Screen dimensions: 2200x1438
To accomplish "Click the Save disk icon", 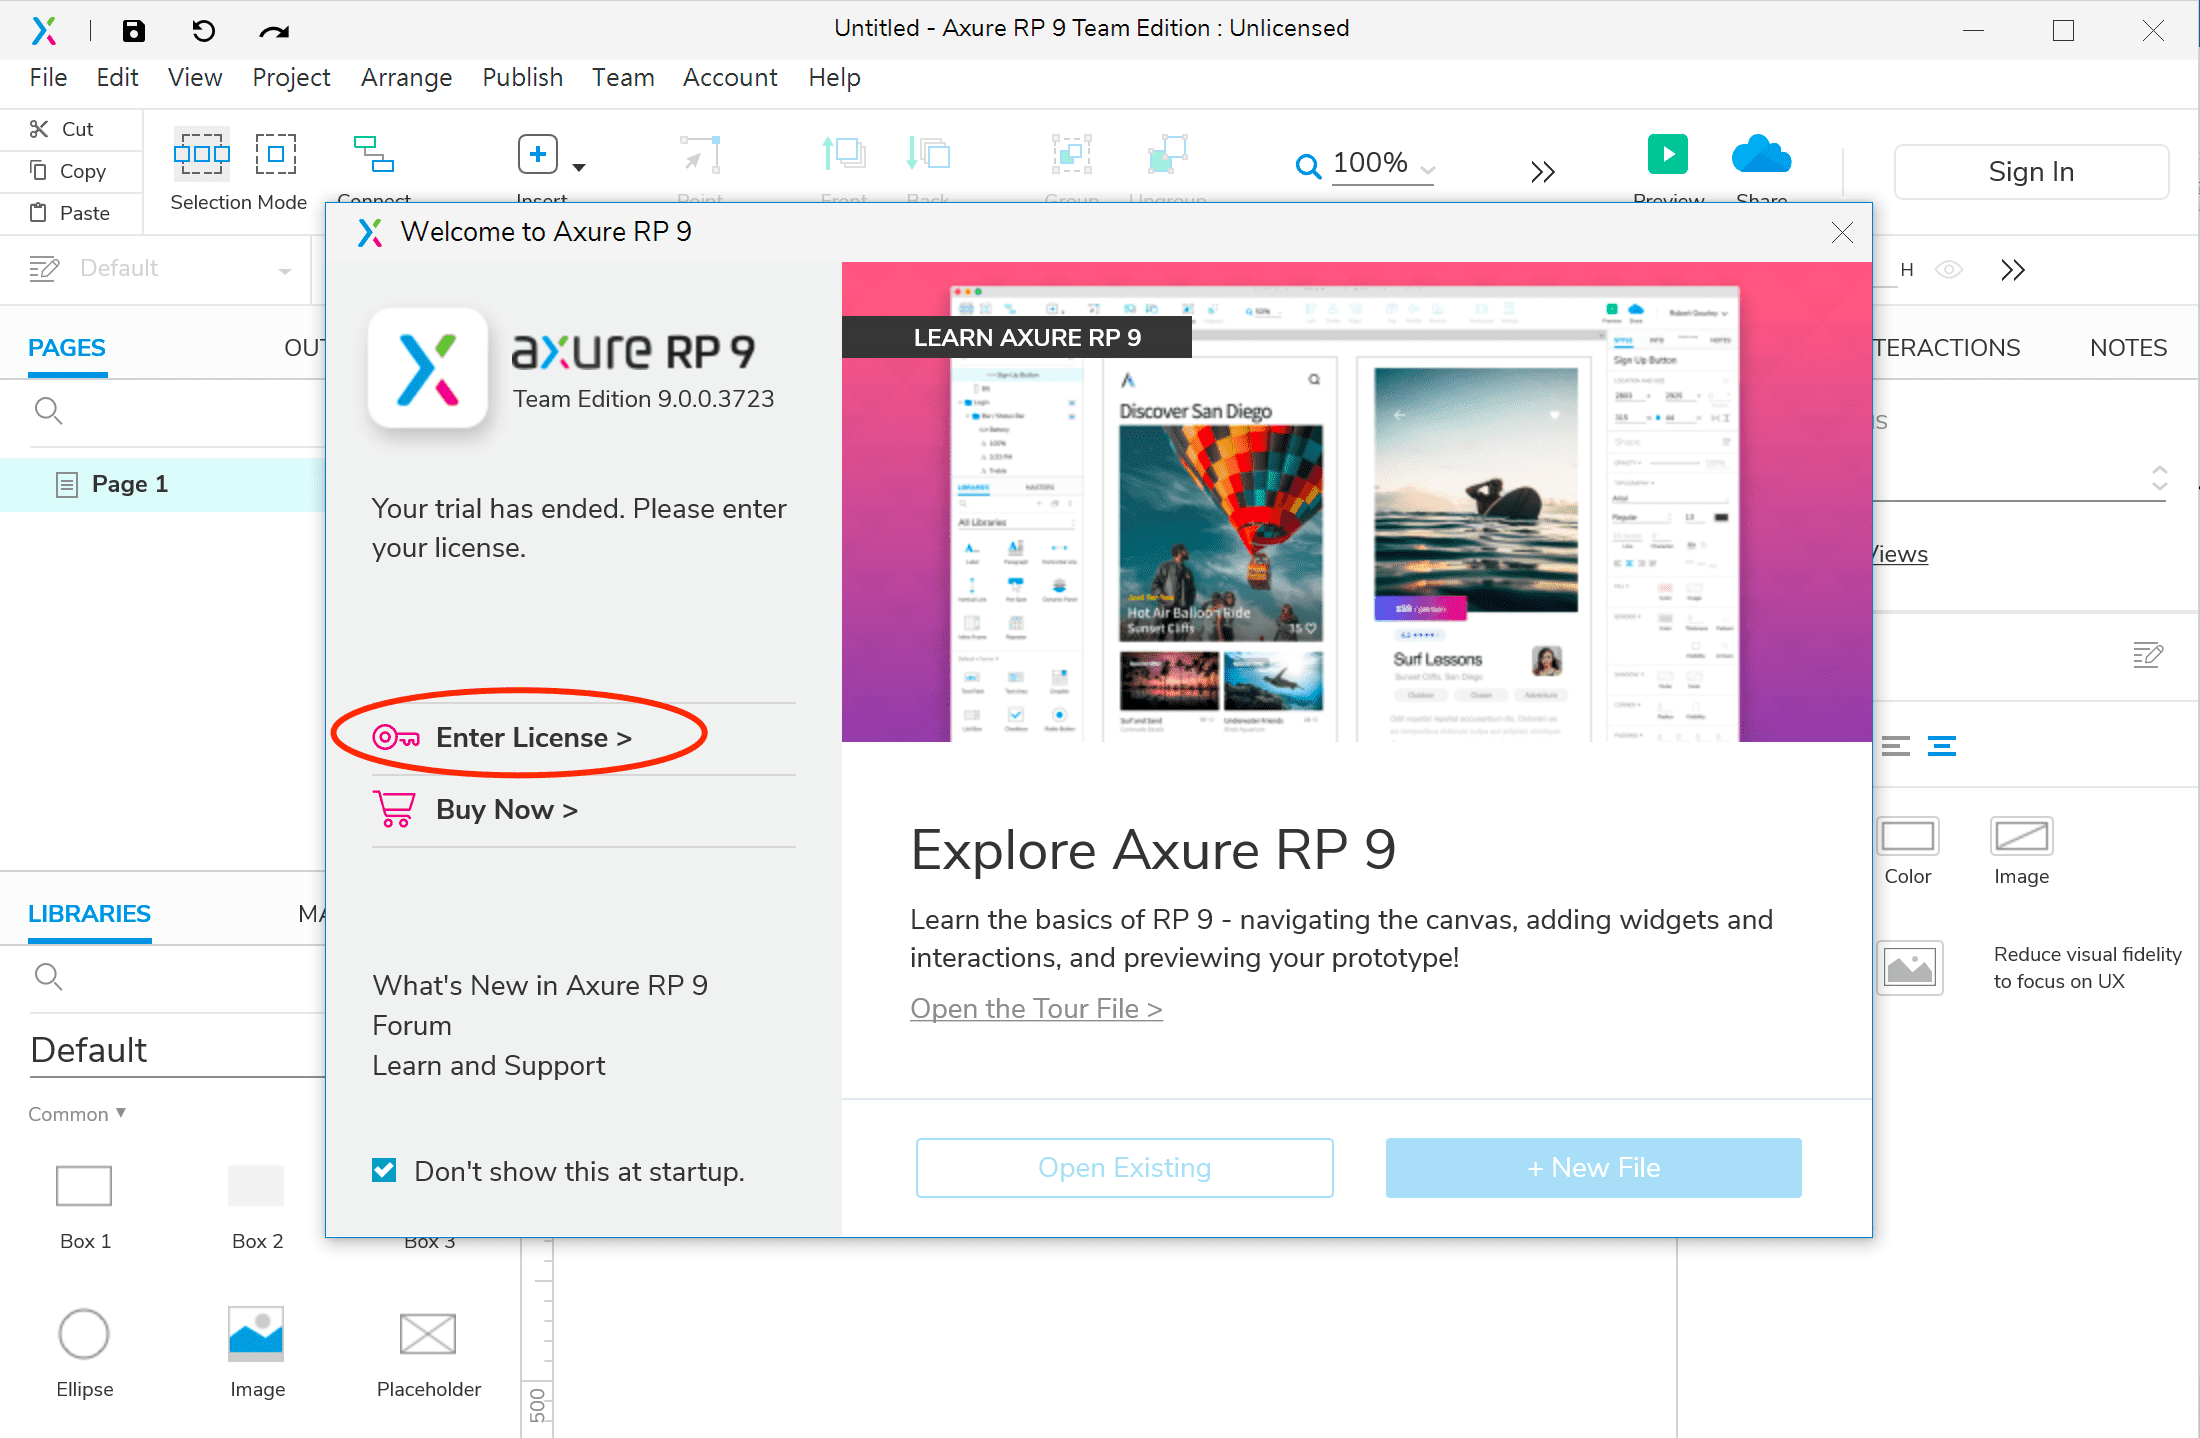I will click(x=133, y=30).
